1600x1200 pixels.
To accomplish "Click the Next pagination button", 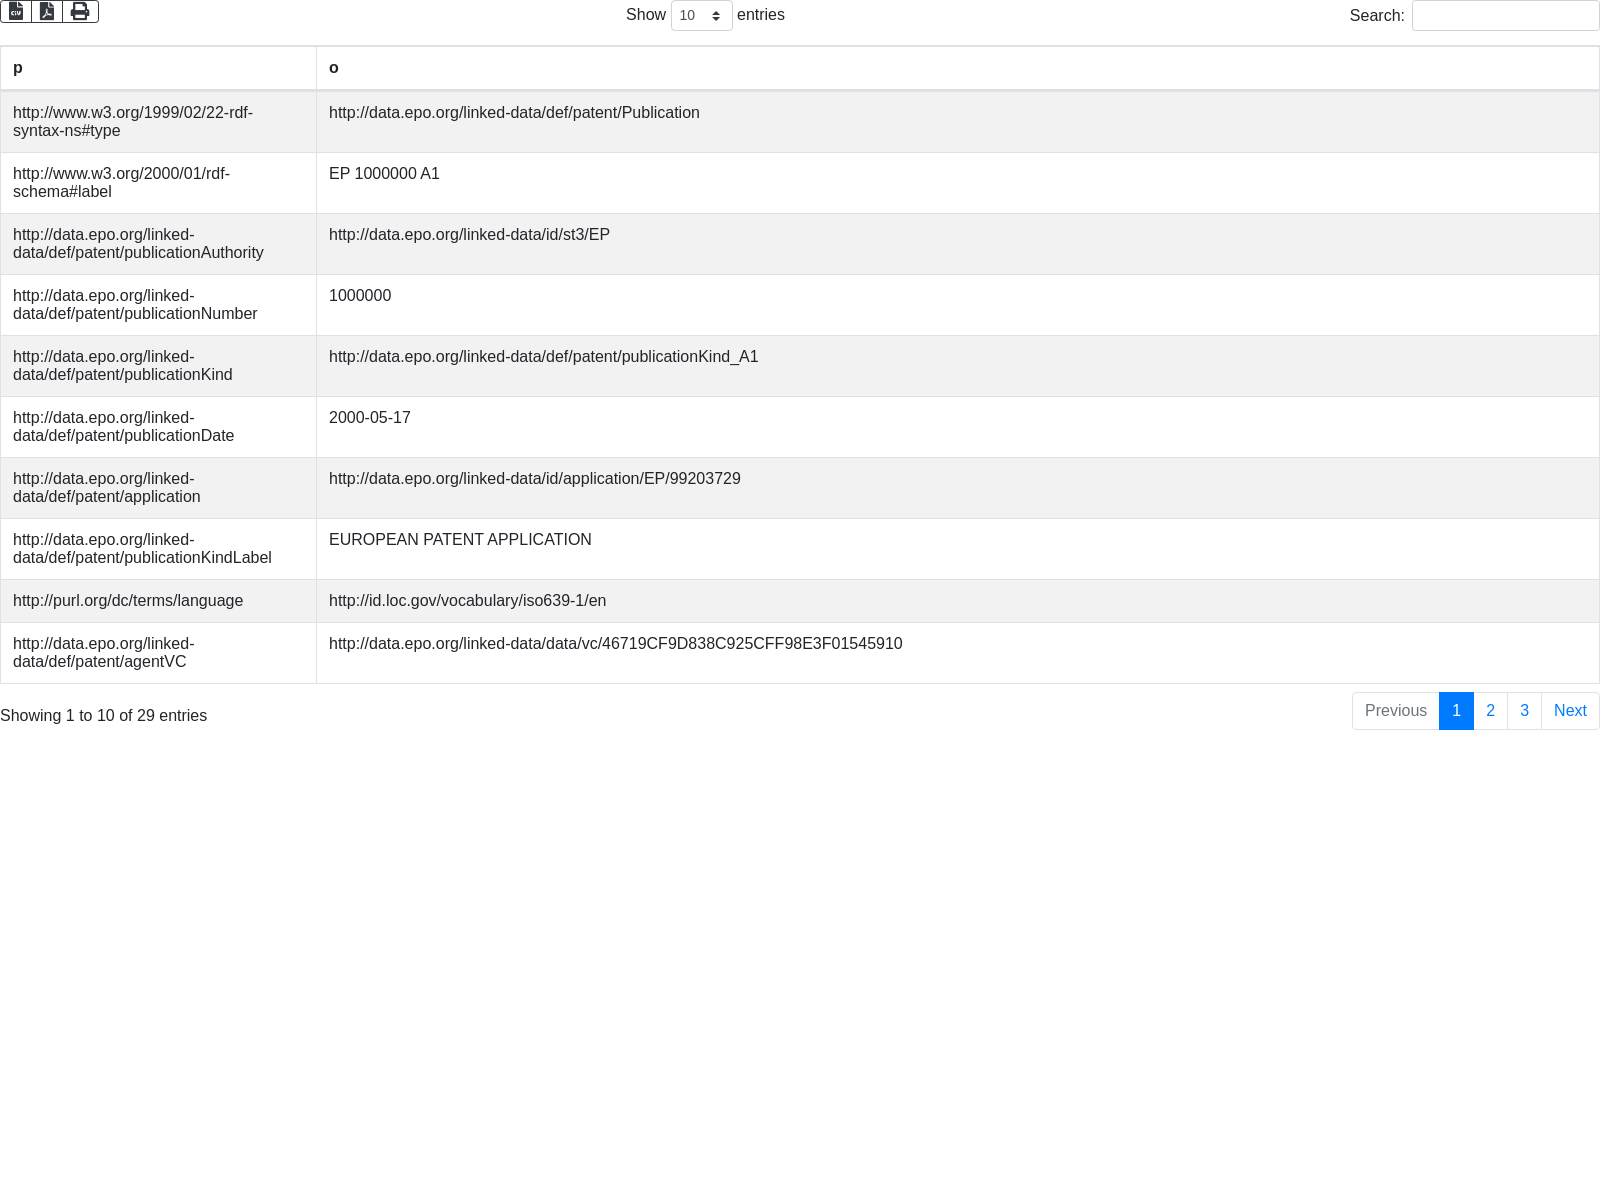I will coord(1570,711).
